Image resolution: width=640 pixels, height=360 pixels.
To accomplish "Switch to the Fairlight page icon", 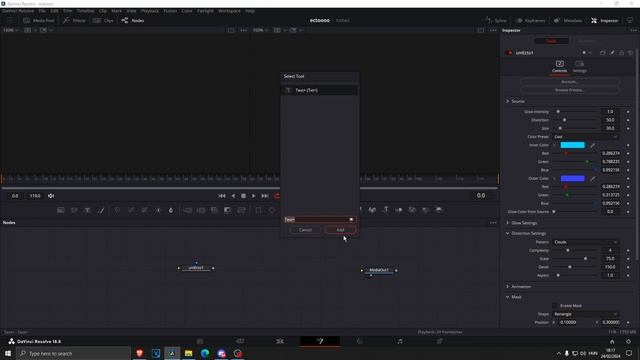I will click(x=400, y=341).
